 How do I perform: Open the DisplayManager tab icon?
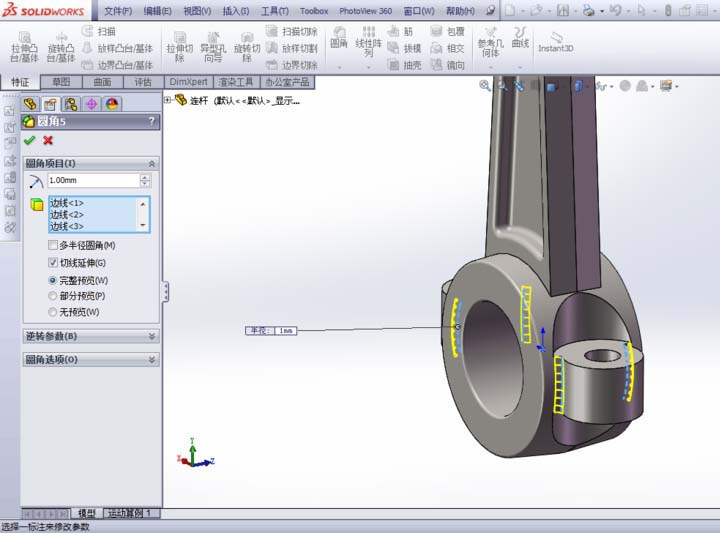(112, 104)
